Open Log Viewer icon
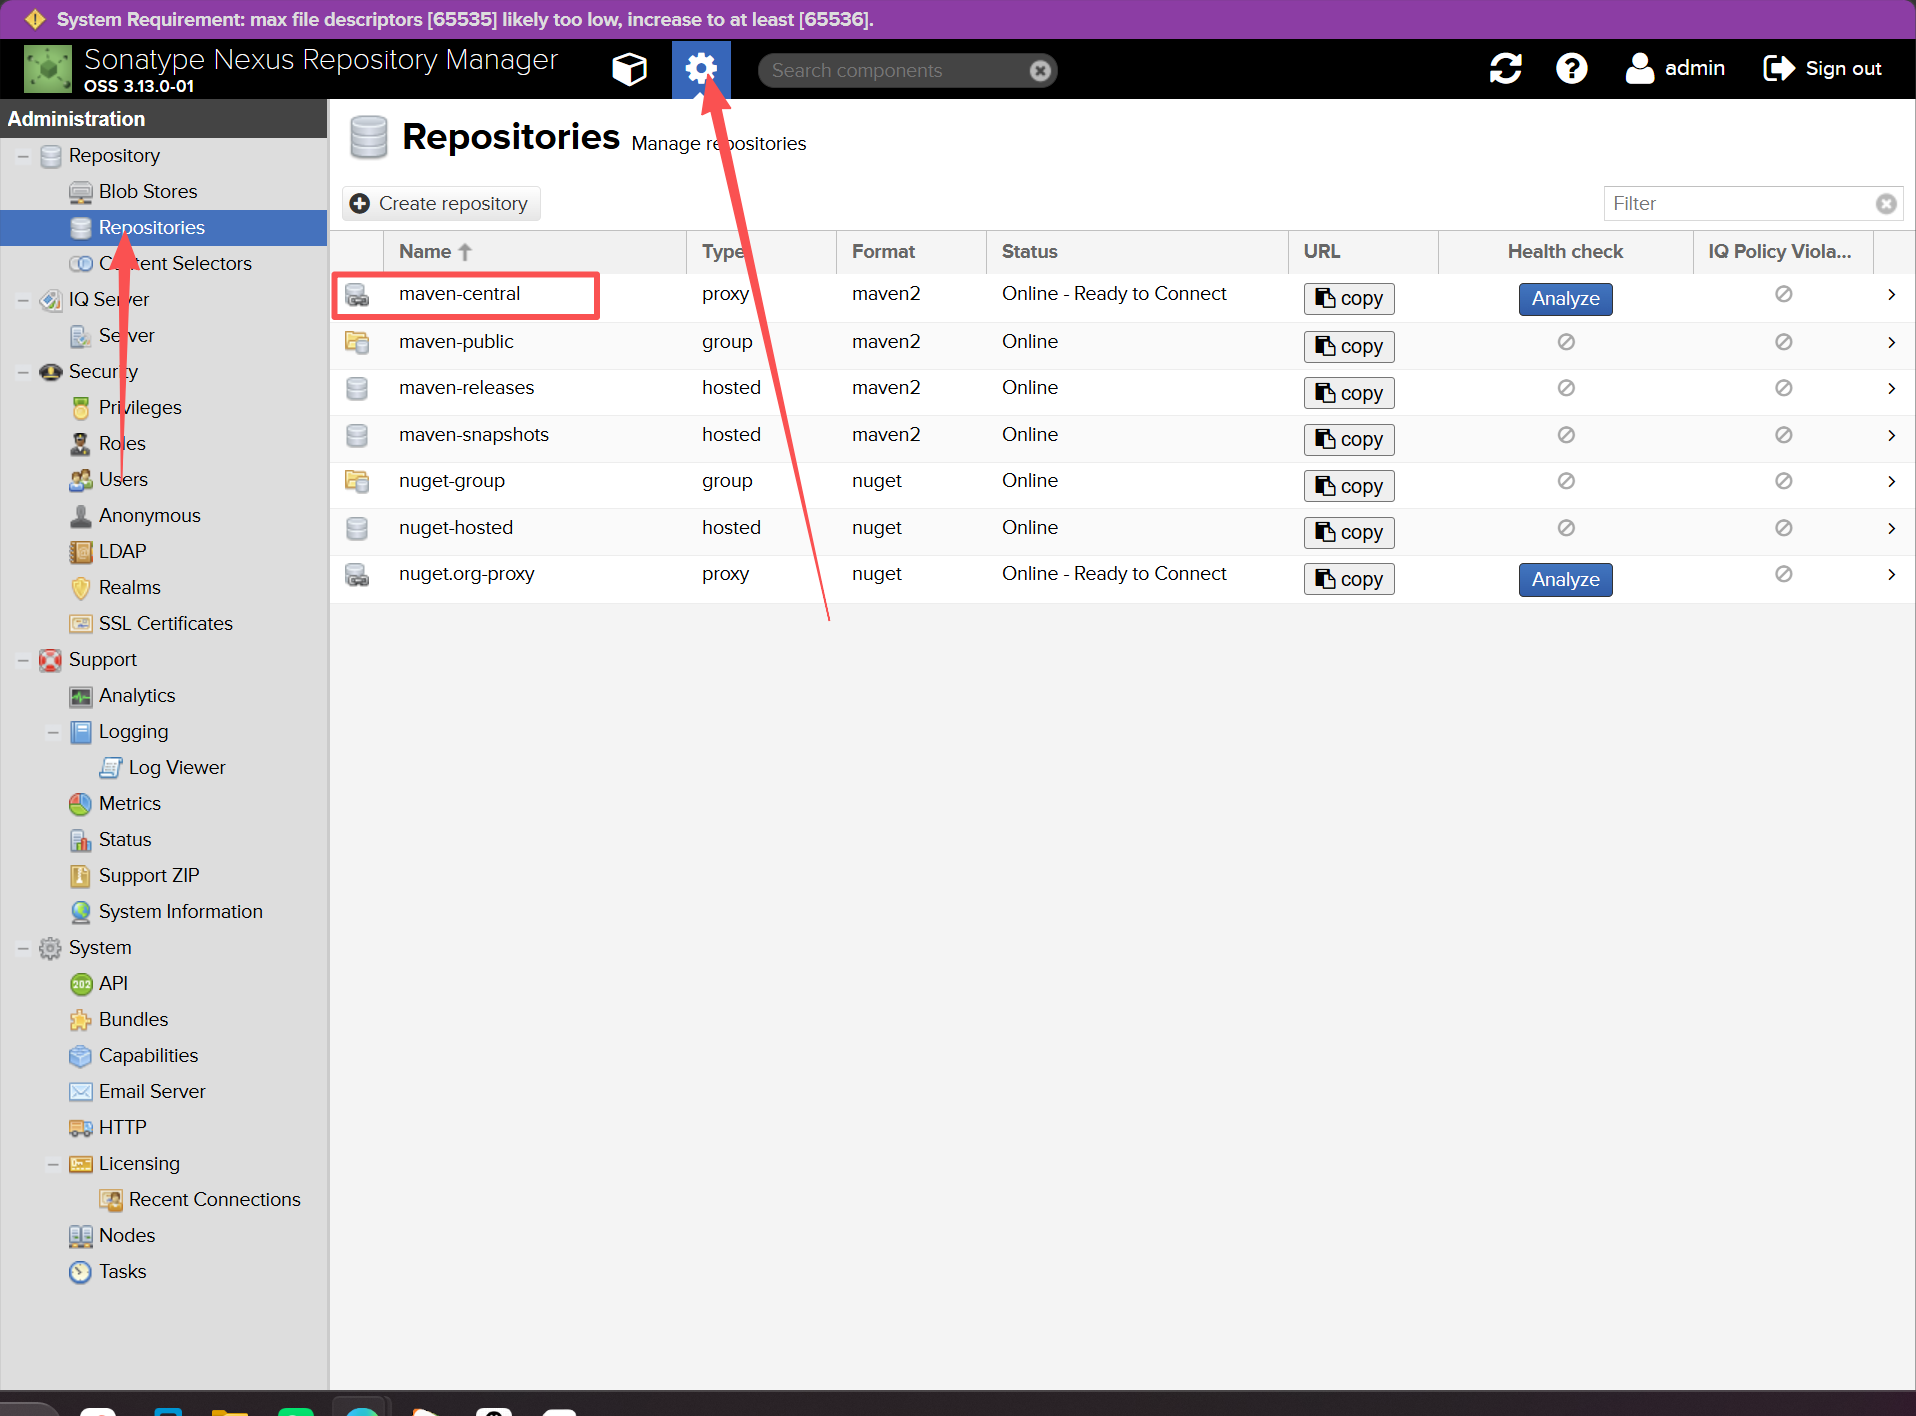Screen dimensions: 1916x1416 tap(111, 768)
